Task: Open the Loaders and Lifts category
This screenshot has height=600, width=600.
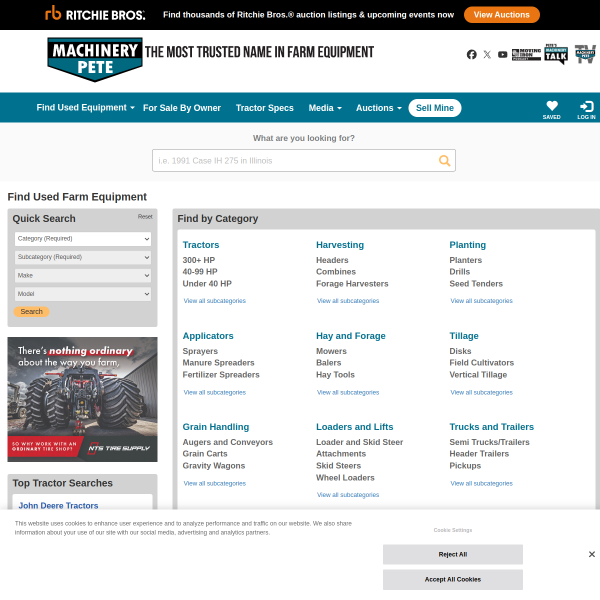Action: pos(354,427)
